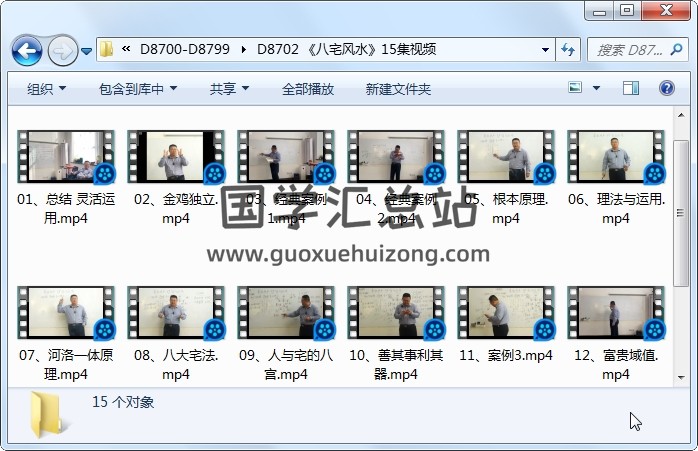Screen dimensions: 698x451
Task: Close the Explorer window
Action: [666, 11]
